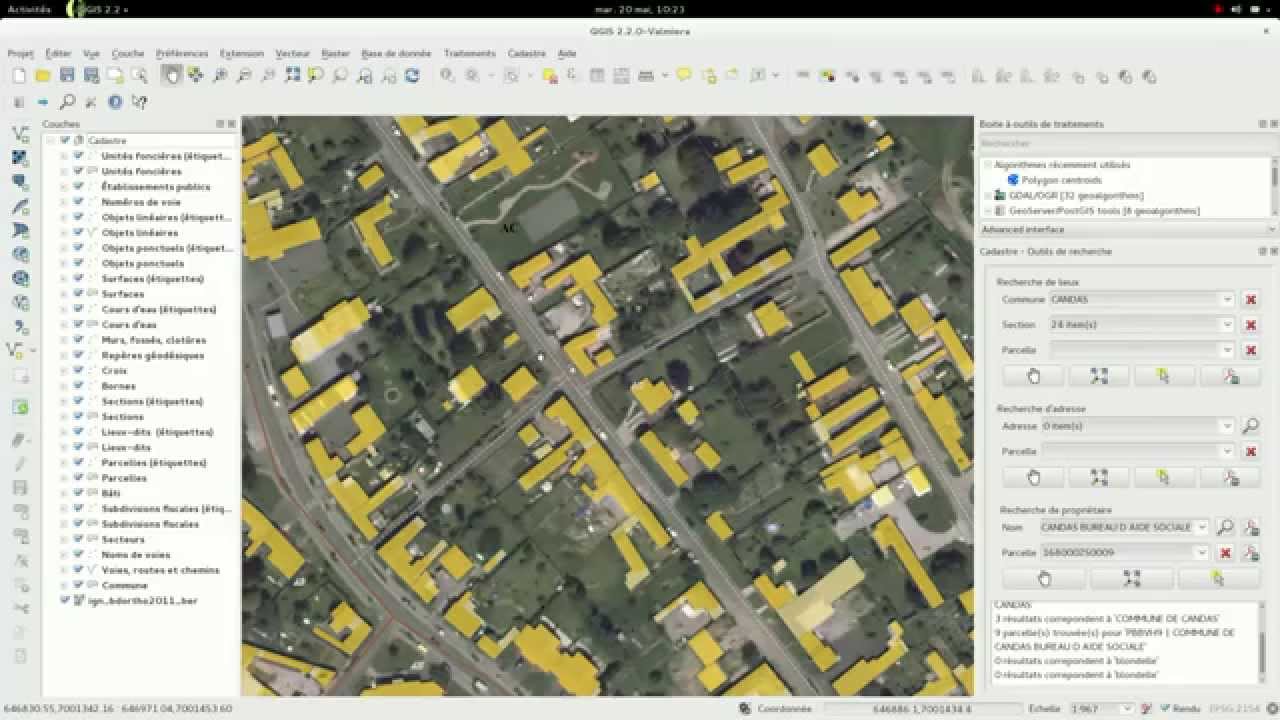
Task: Expand the GDAL/OGR geoalgorithms tree node
Action: point(987,196)
